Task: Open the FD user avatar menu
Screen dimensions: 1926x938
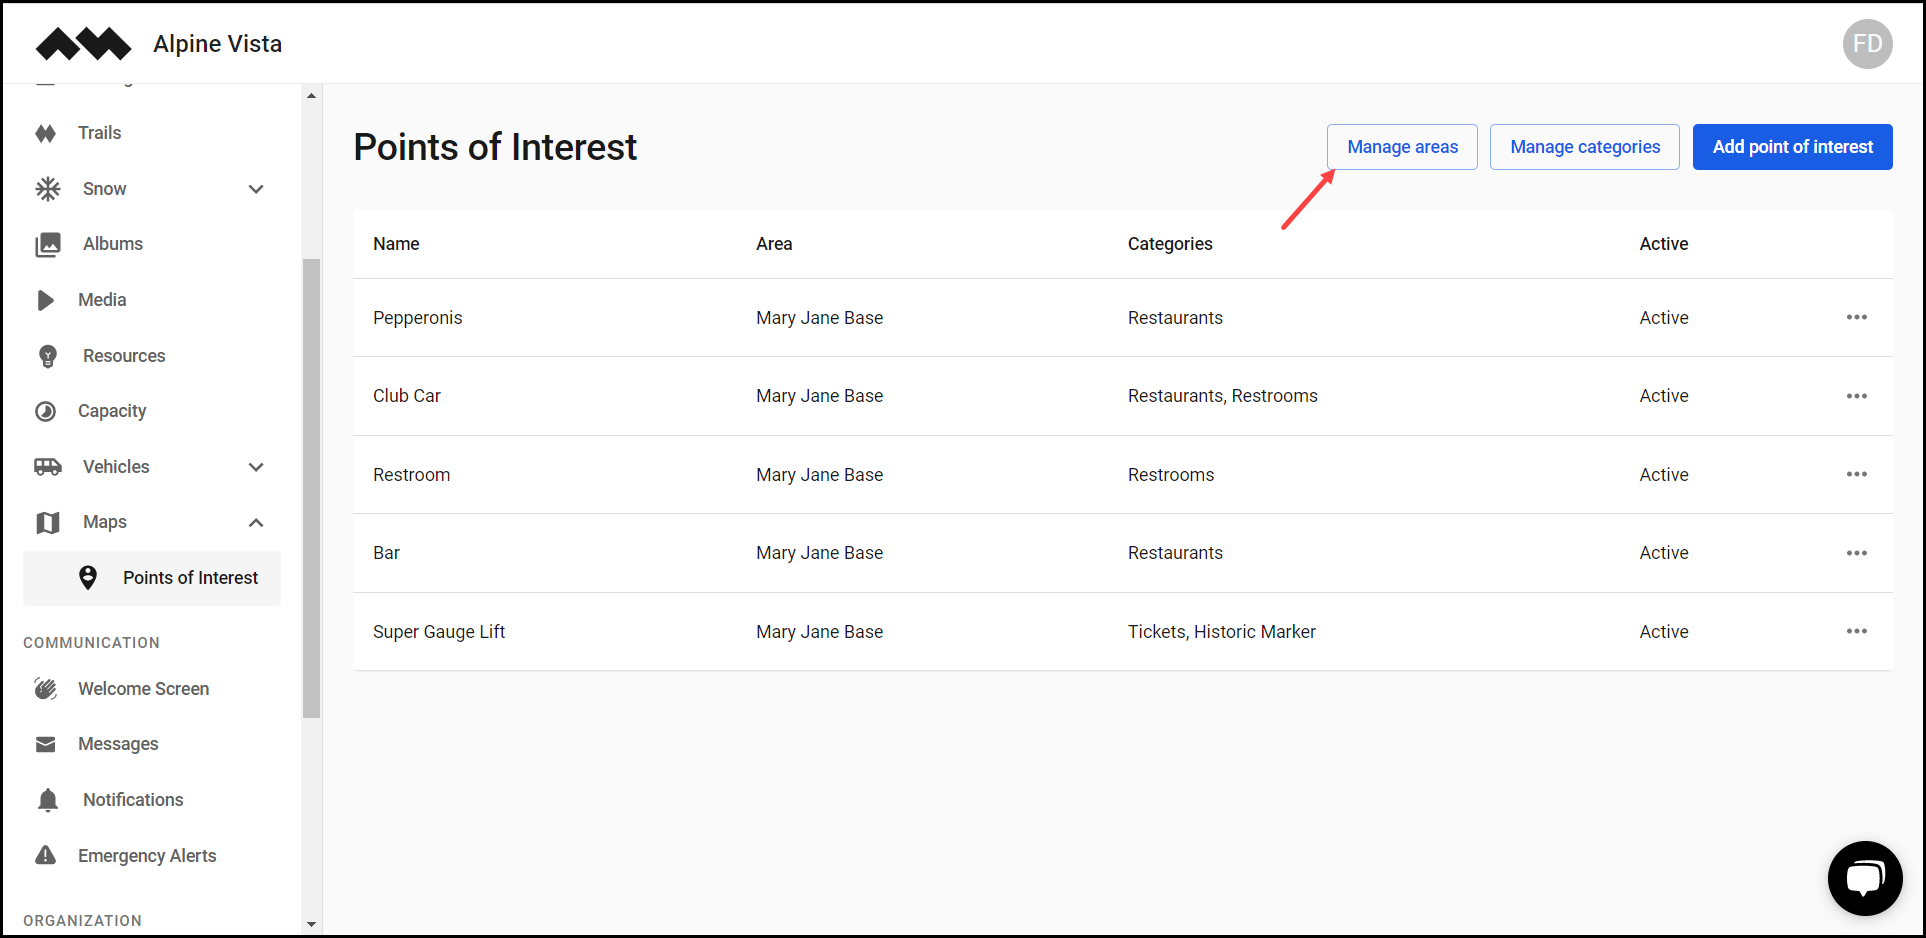Action: [x=1867, y=44]
